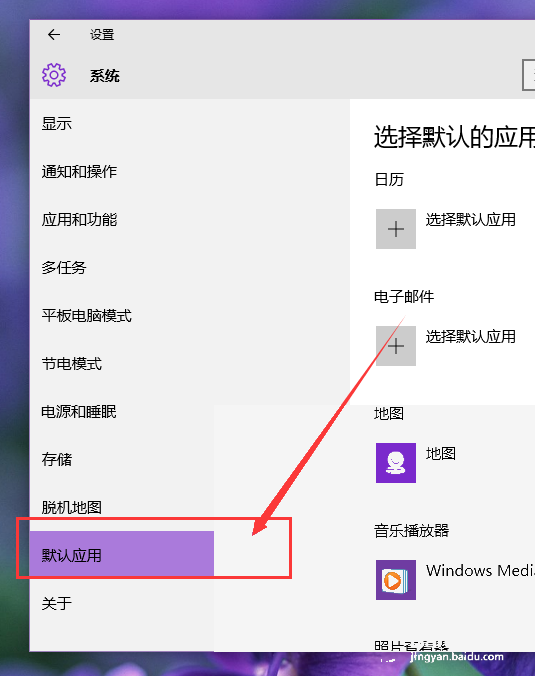
Task: Select the 存储 sidebar item
Action: pyautogui.click(x=56, y=460)
